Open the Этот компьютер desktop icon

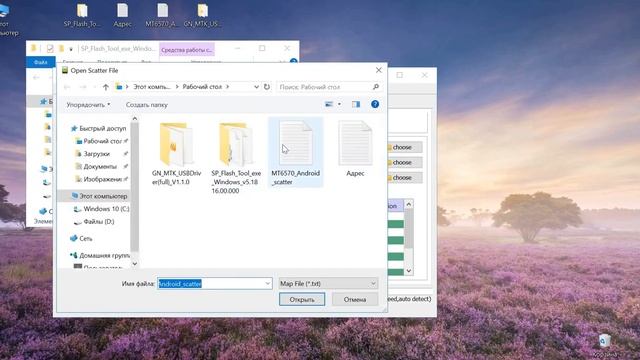tap(6, 20)
